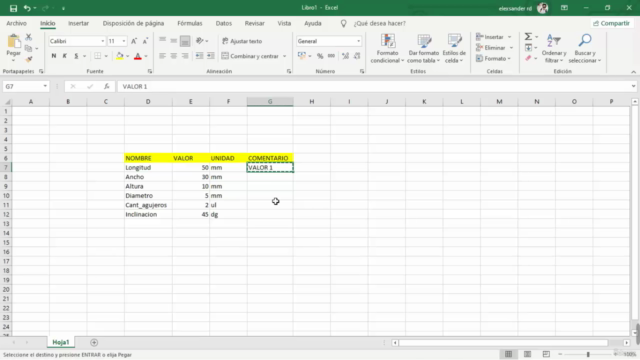
Task: Click the Clear eraser icon
Action: tap(528, 58)
